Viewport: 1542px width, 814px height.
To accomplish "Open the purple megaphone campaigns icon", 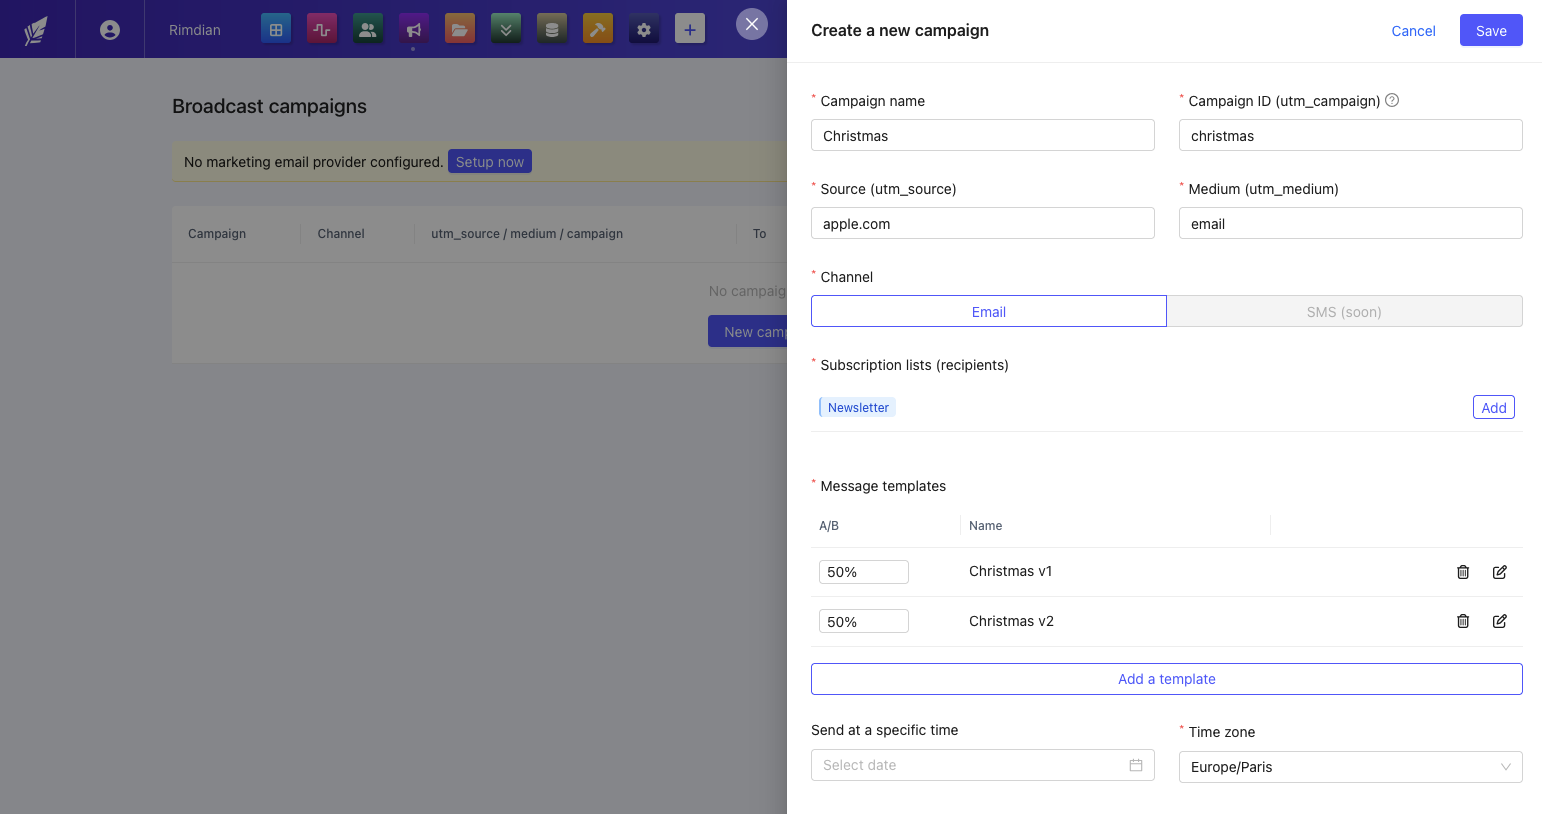I will (x=414, y=29).
